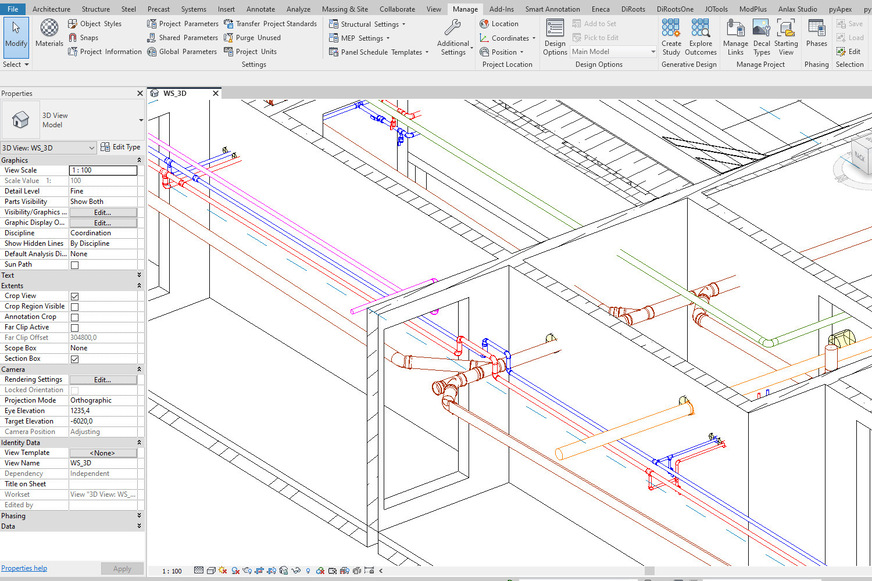Open the Properties help link
This screenshot has height=581, width=872.
pos(24,568)
